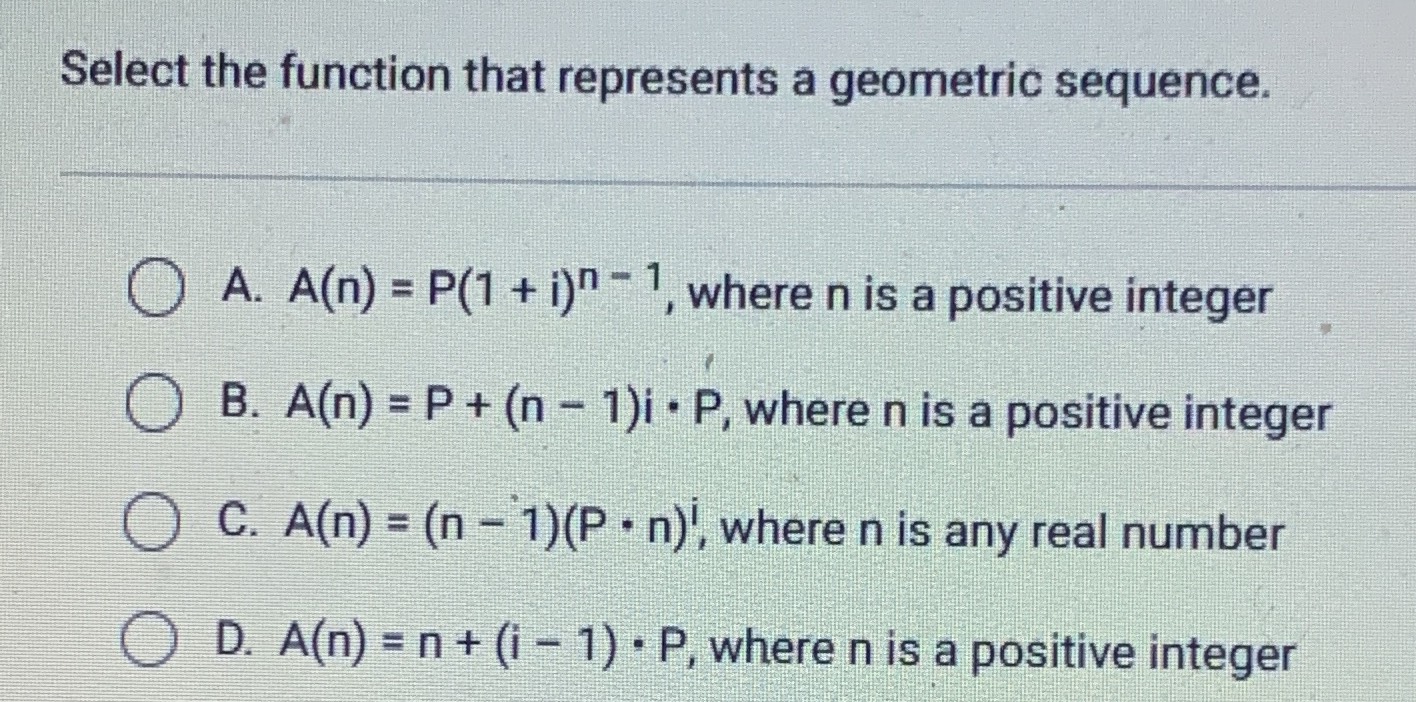Click option D's "where n is a positive integer"
The image size is (1416, 702).
coord(1005,654)
